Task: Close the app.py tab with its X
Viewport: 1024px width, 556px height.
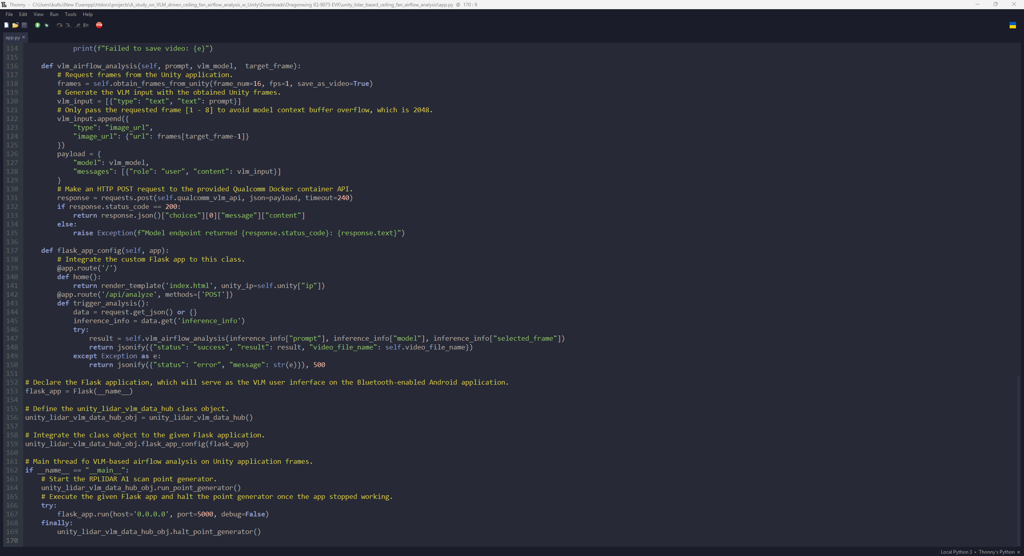Action: coord(24,37)
